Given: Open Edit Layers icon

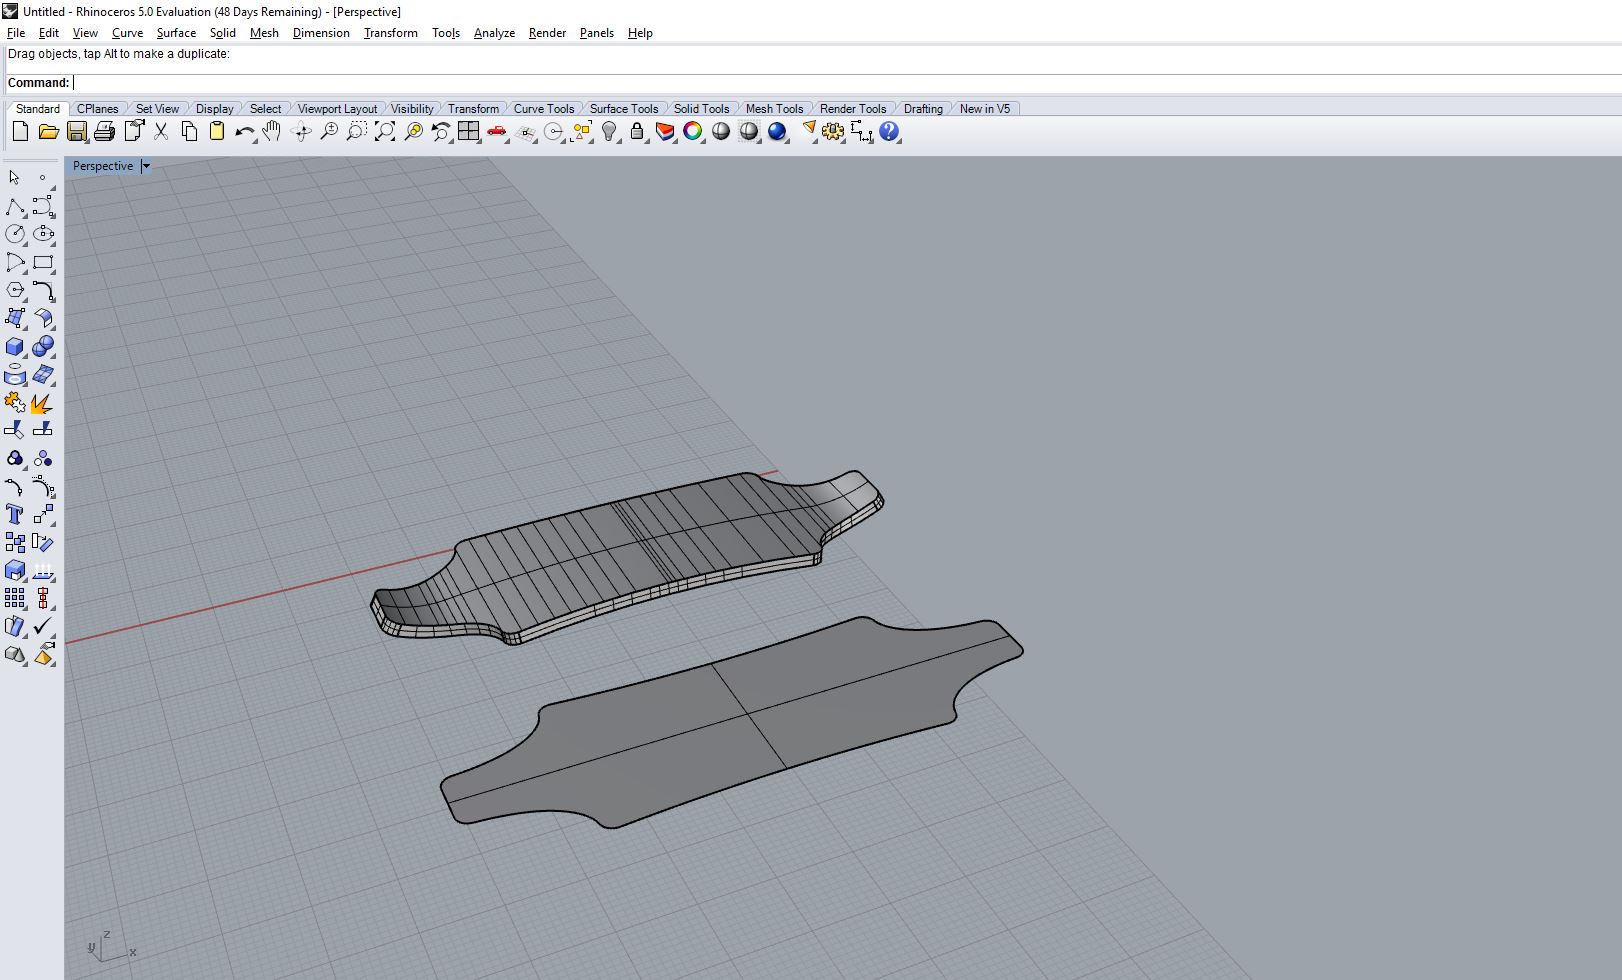Looking at the screenshot, I should point(665,131).
